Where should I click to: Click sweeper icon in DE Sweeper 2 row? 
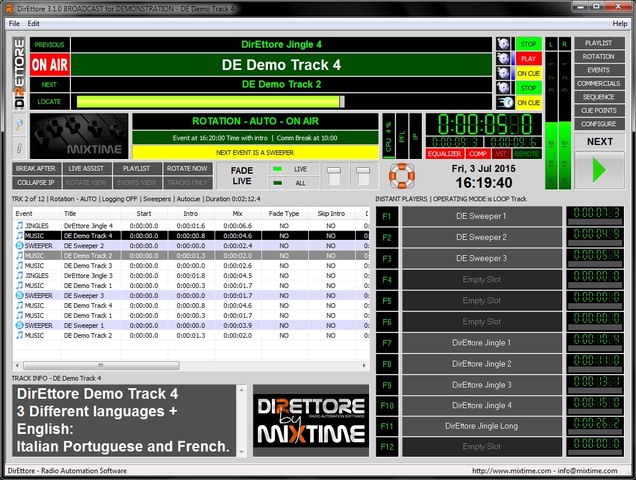[19, 245]
